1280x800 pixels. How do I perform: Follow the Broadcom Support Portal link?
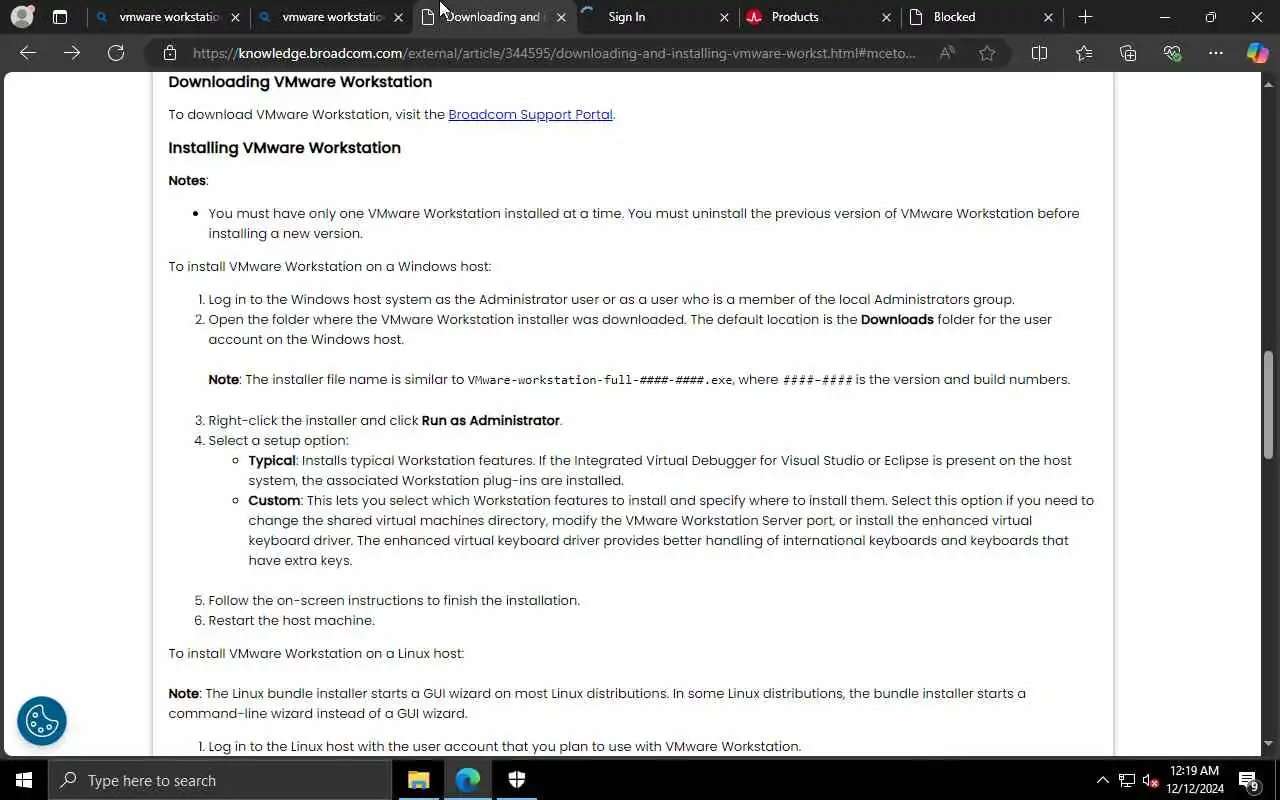[530, 114]
